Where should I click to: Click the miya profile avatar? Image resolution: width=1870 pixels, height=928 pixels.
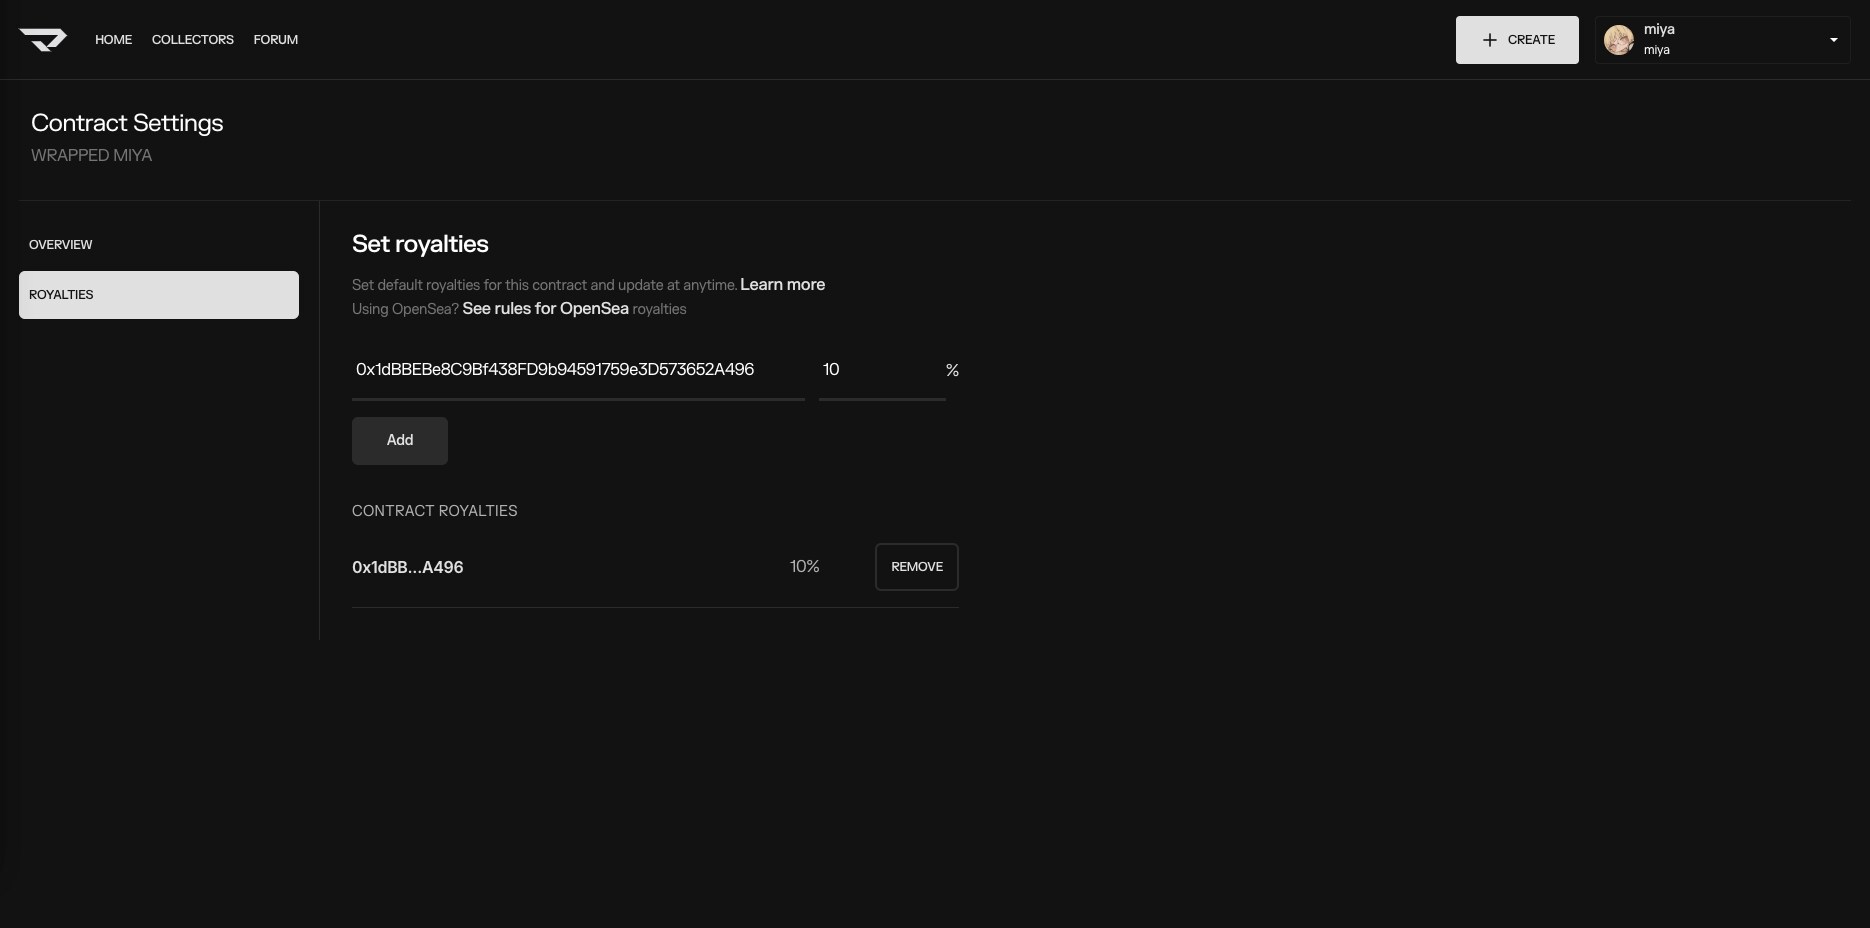coord(1618,40)
